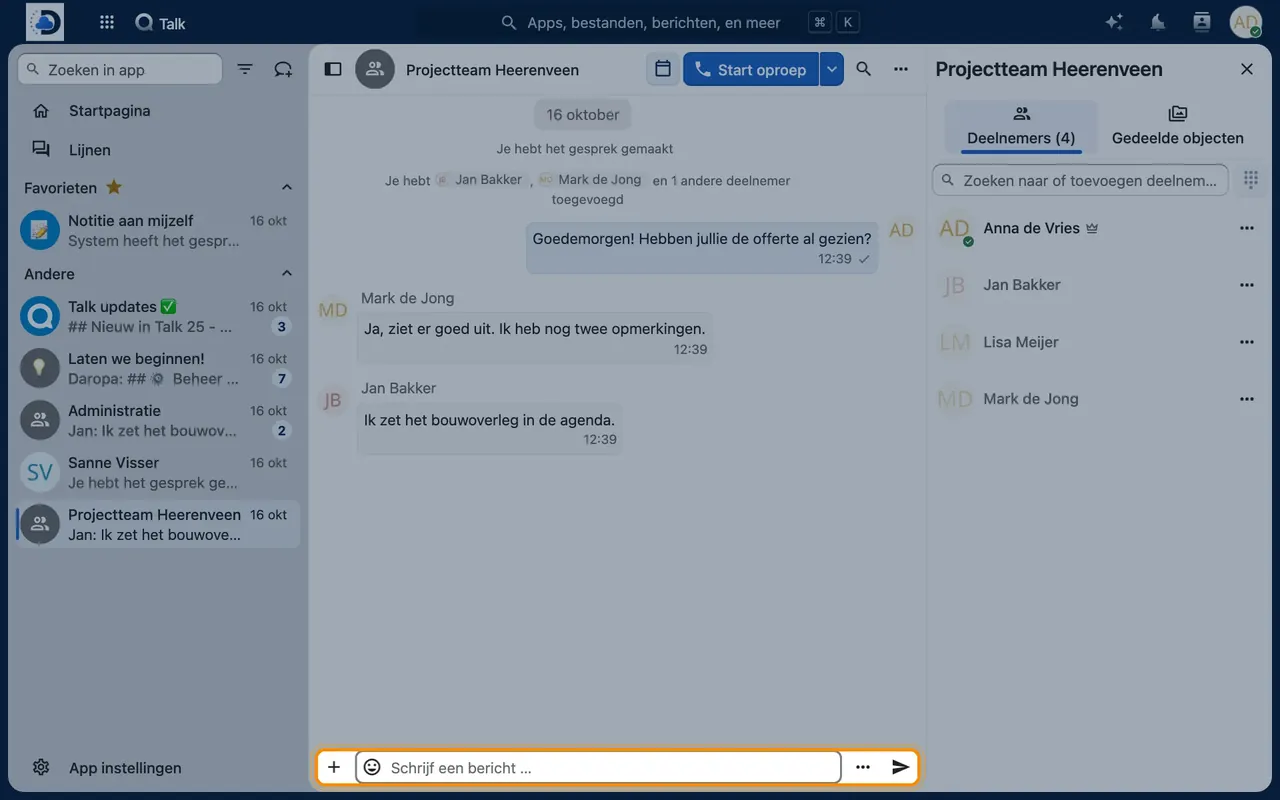Open Jan Bakker participant options
Screen dimensions: 1280x800
1247,285
